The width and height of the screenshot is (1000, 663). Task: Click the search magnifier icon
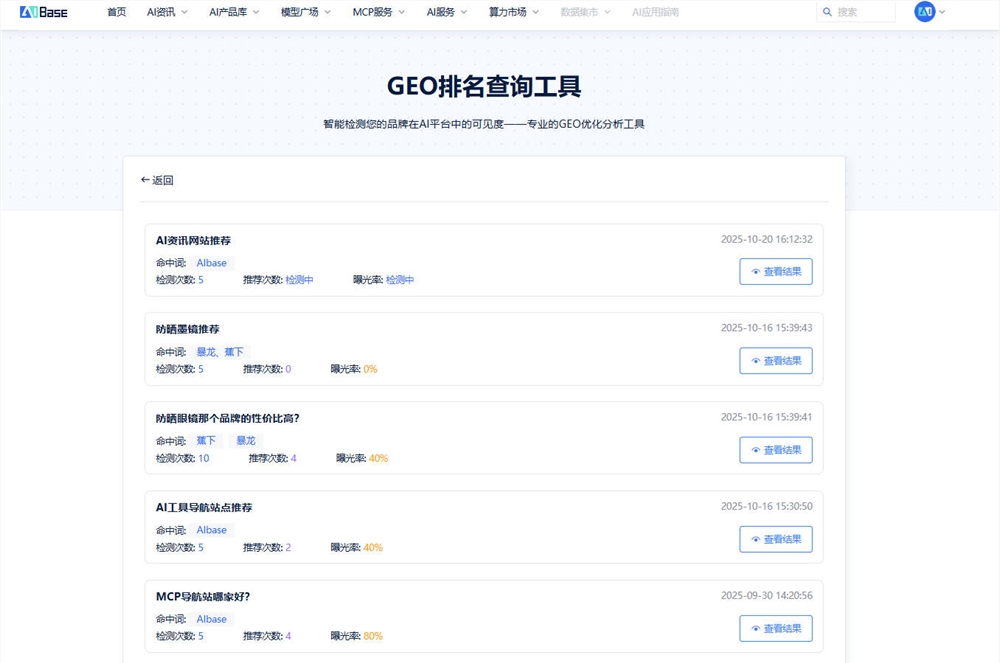(827, 12)
